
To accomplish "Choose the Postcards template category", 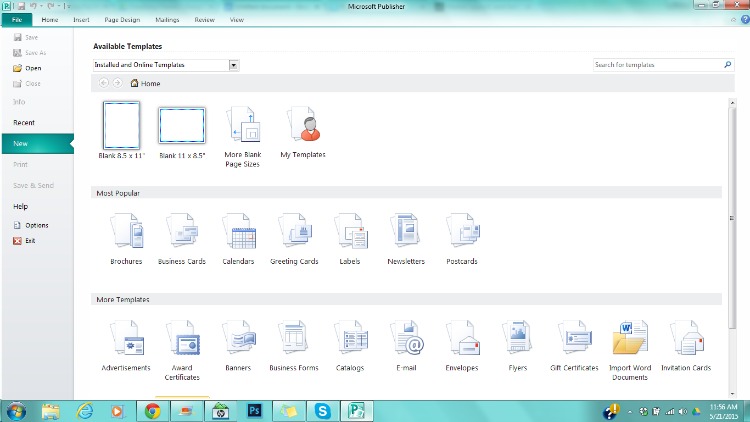I will pos(462,239).
